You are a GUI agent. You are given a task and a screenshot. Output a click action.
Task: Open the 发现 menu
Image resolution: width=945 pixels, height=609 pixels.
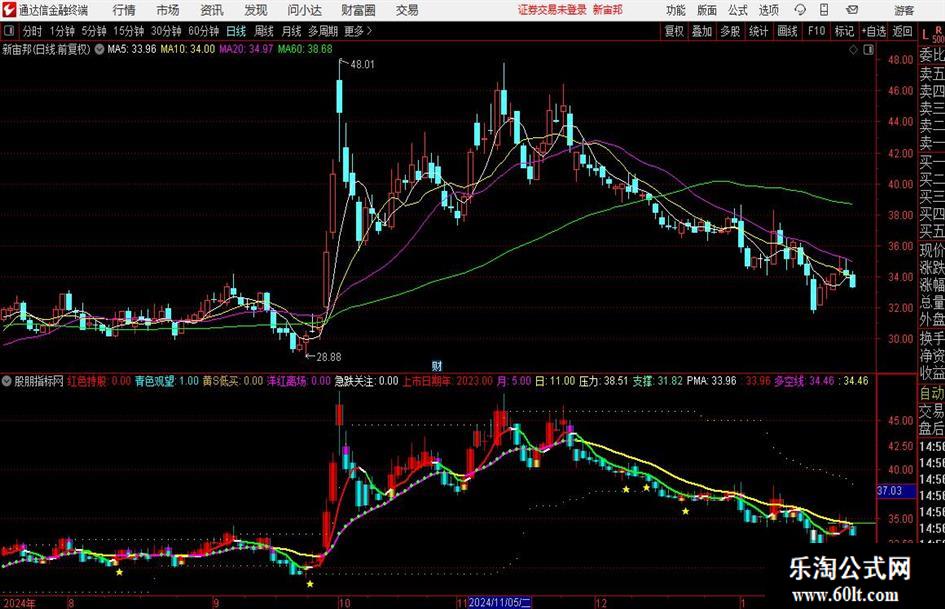[x=256, y=10]
